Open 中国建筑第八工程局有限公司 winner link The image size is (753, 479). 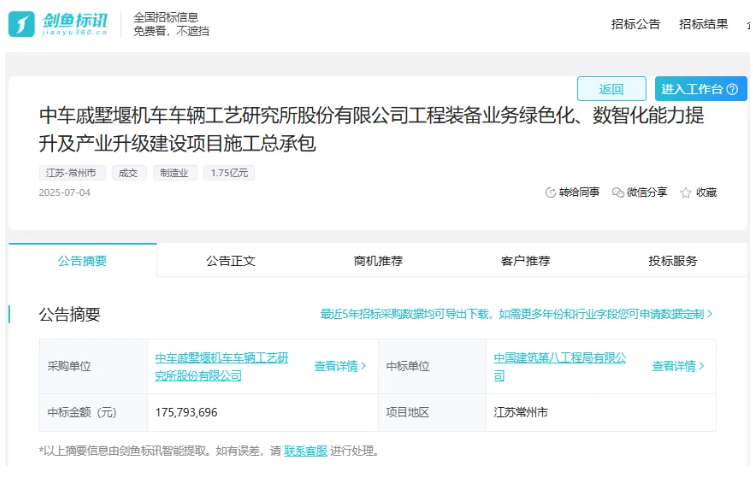559,366
